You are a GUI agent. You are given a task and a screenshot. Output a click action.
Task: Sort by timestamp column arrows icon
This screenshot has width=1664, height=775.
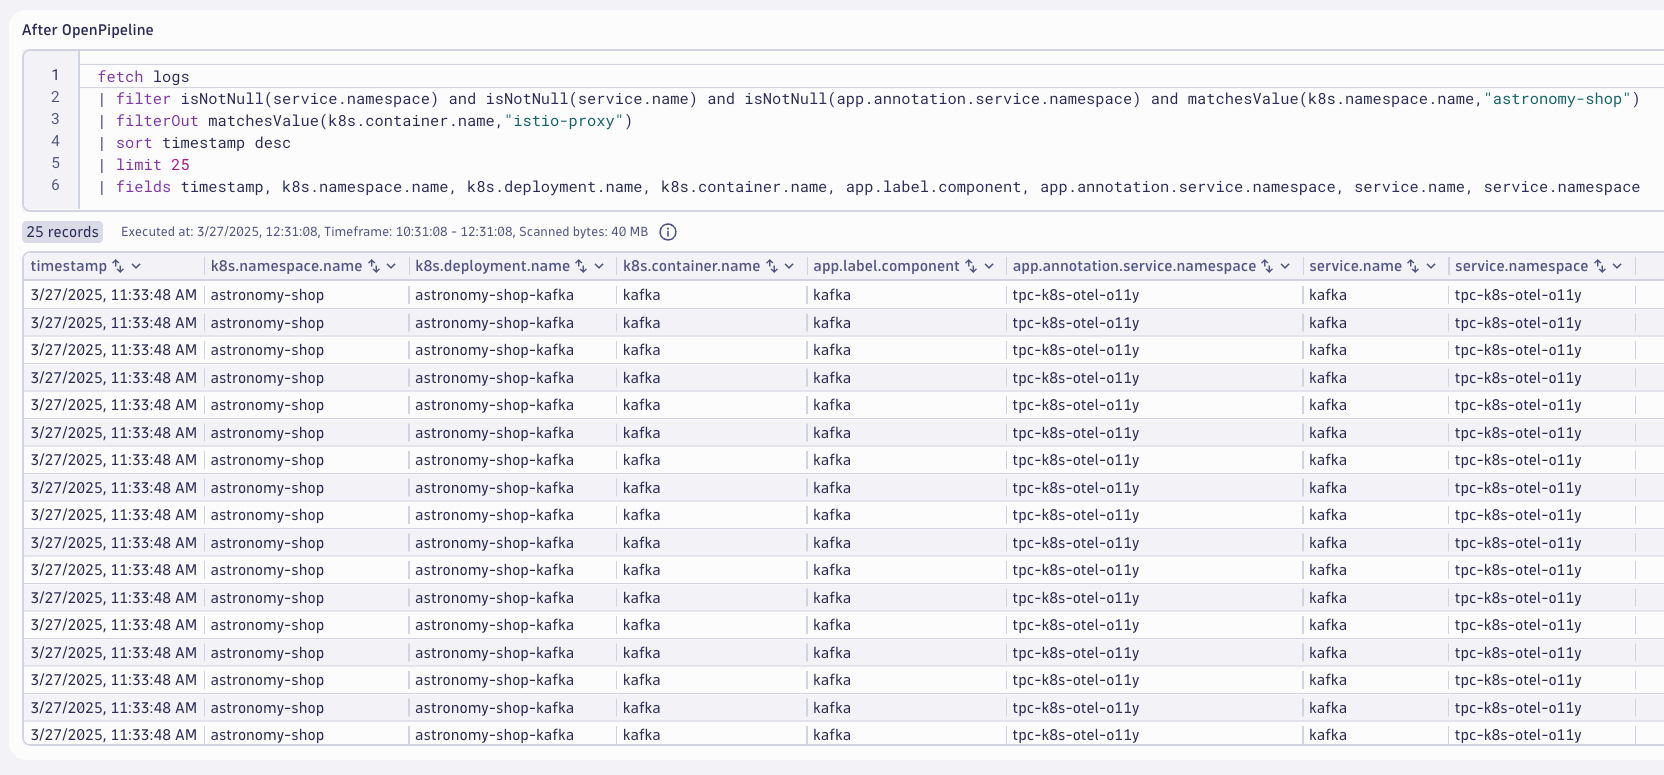tap(118, 266)
